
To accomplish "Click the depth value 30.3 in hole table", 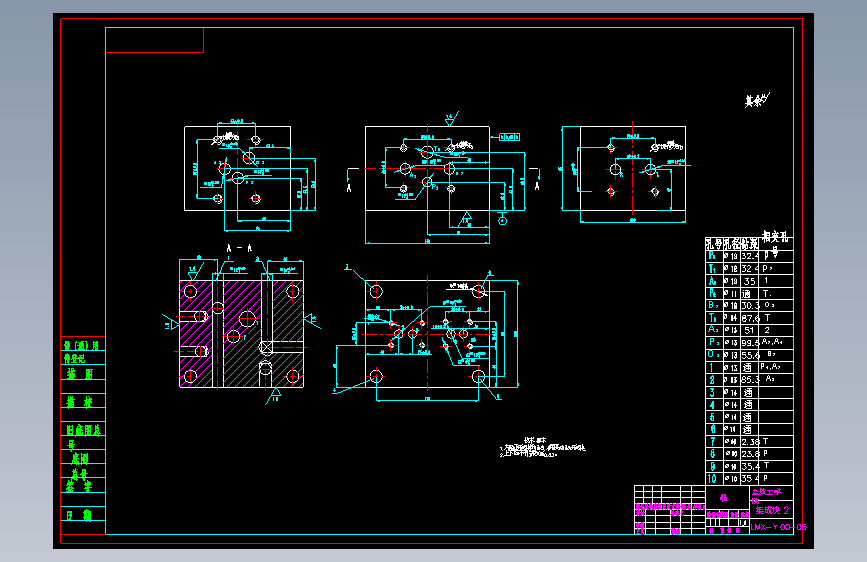I will [x=750, y=305].
